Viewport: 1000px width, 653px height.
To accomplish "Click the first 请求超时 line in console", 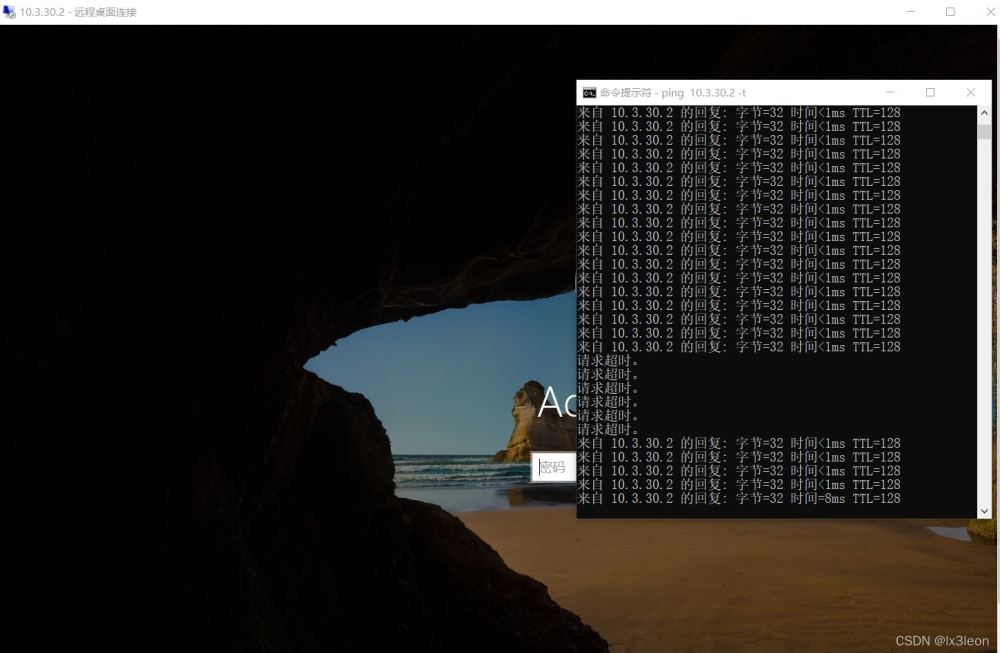I will (x=608, y=361).
